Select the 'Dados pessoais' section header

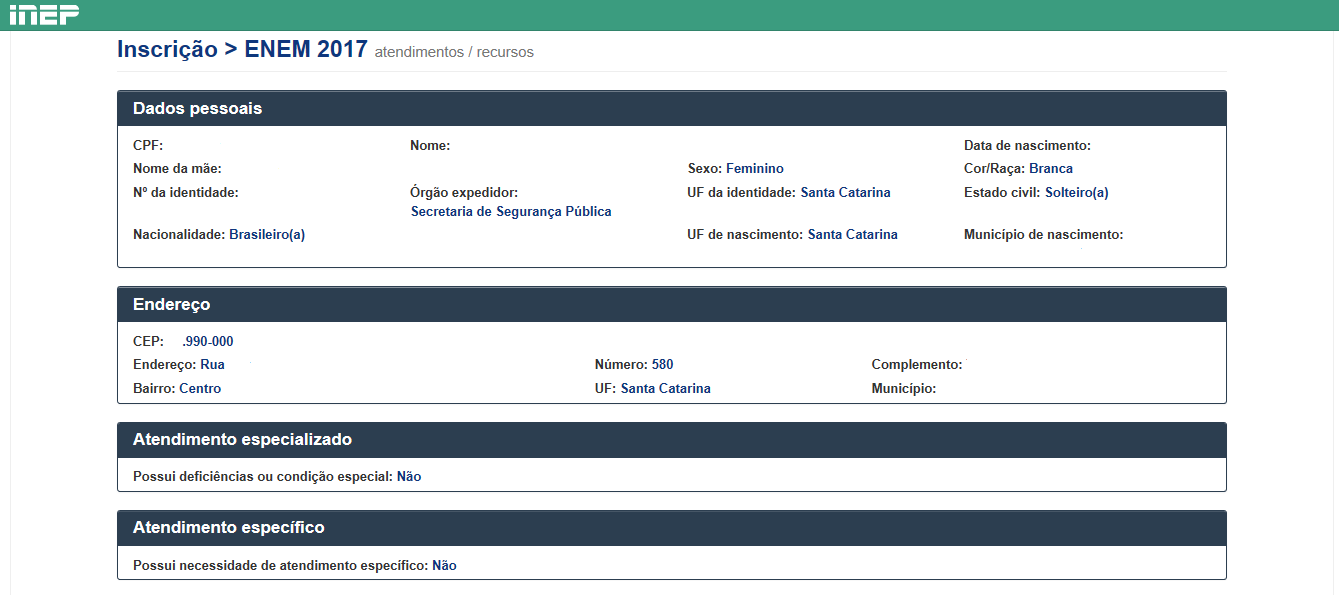[x=672, y=108]
